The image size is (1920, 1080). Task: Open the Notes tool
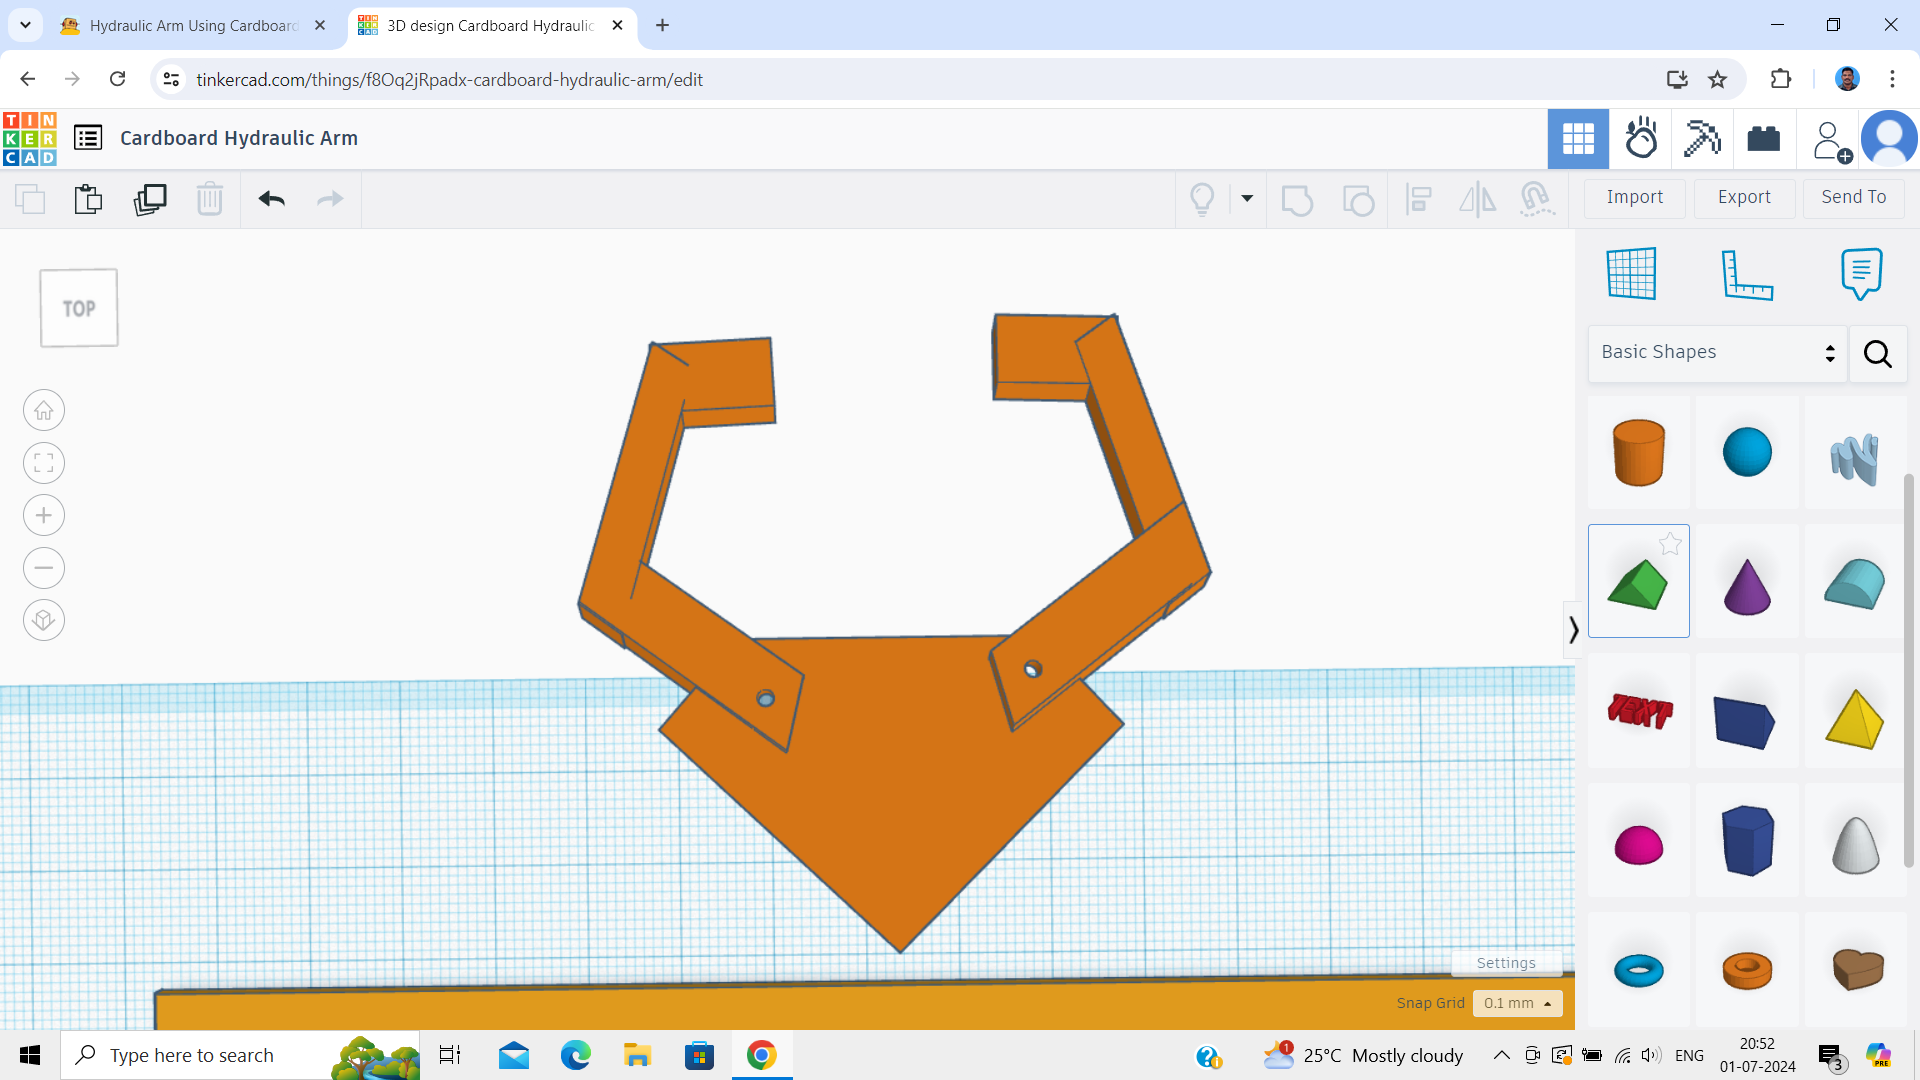tap(1861, 274)
